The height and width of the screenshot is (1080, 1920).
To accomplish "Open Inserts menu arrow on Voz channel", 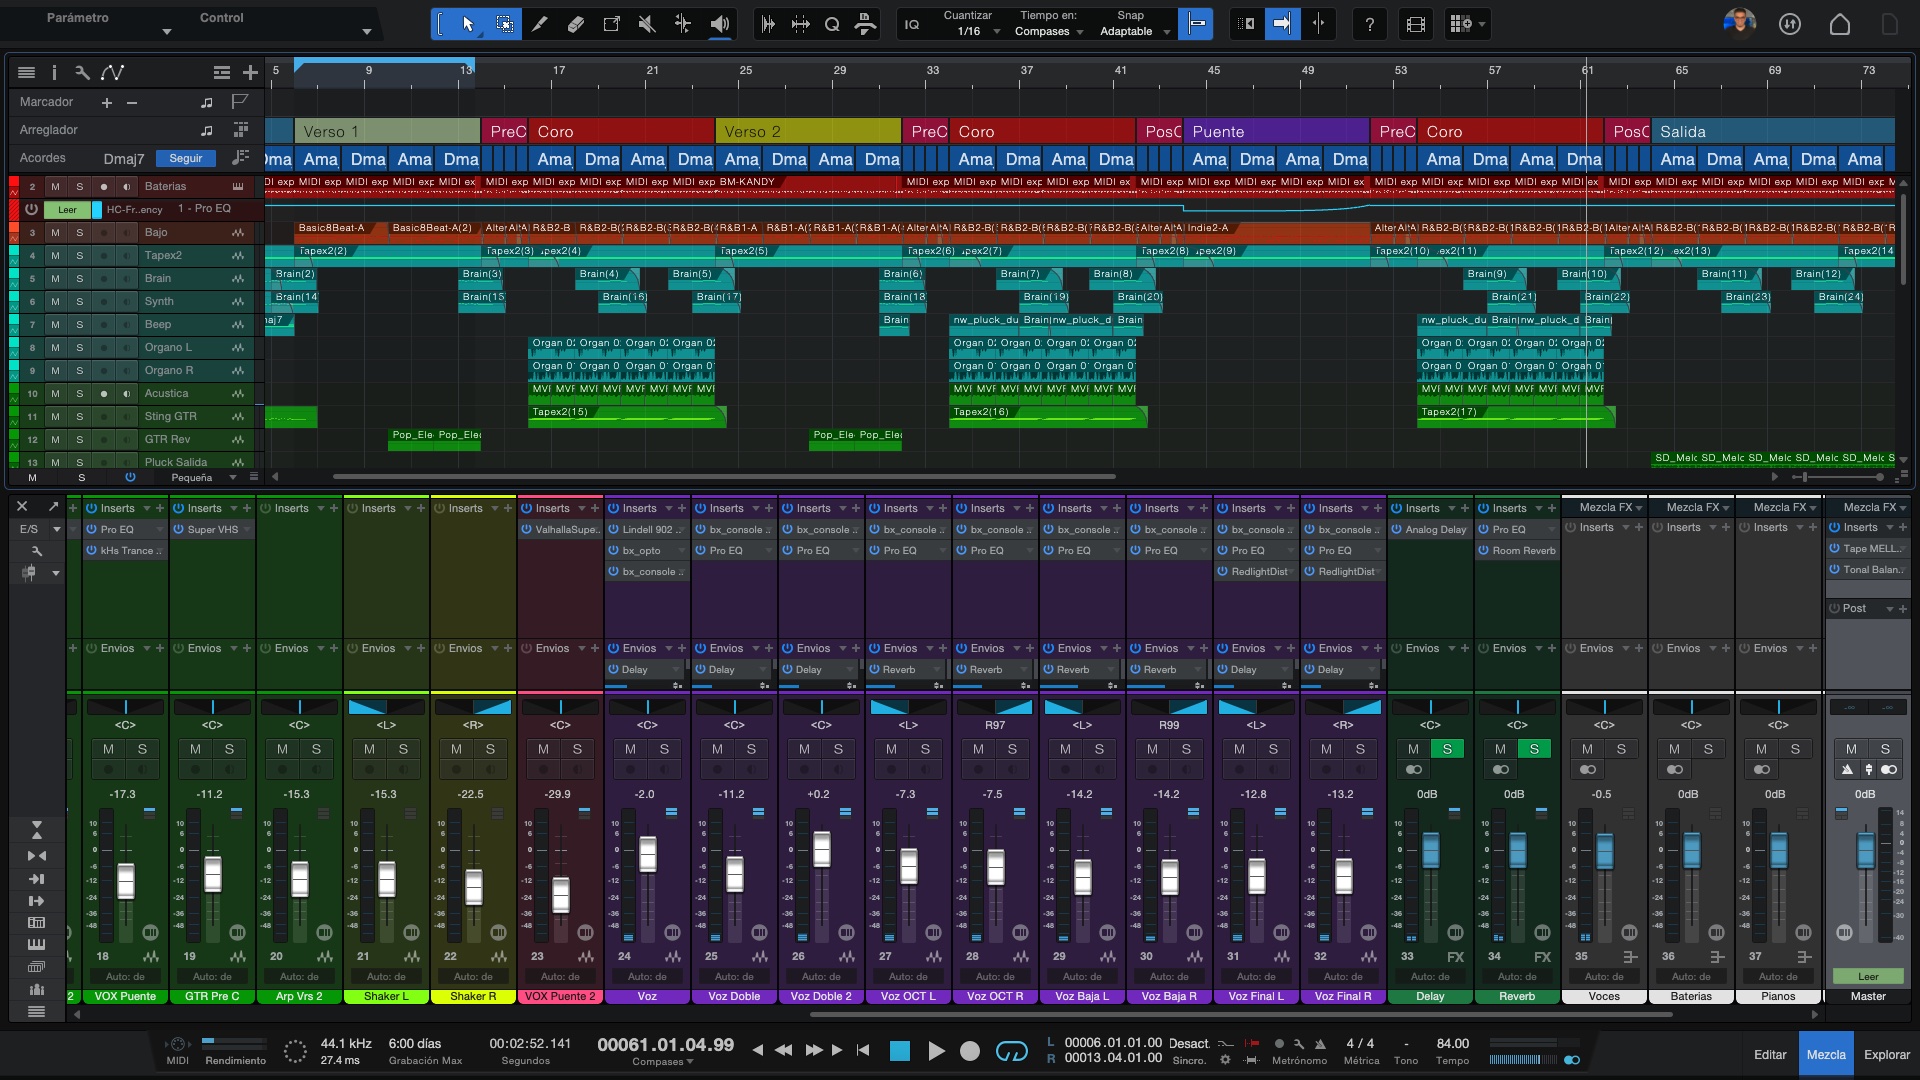I will (669, 508).
